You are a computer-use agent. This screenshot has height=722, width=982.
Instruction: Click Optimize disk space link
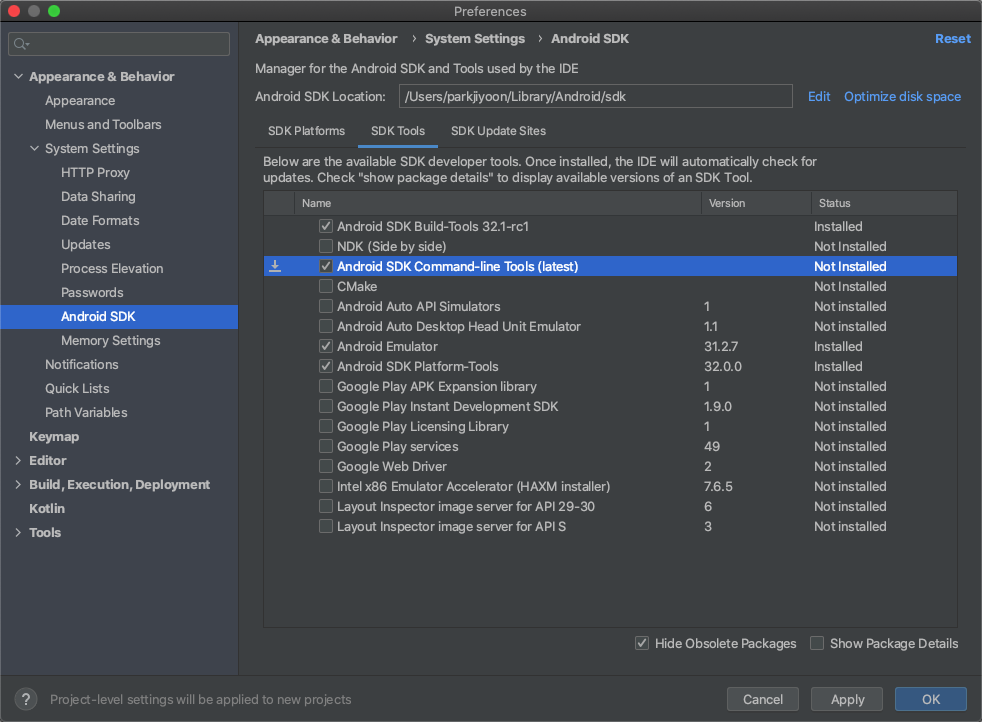[x=902, y=96]
